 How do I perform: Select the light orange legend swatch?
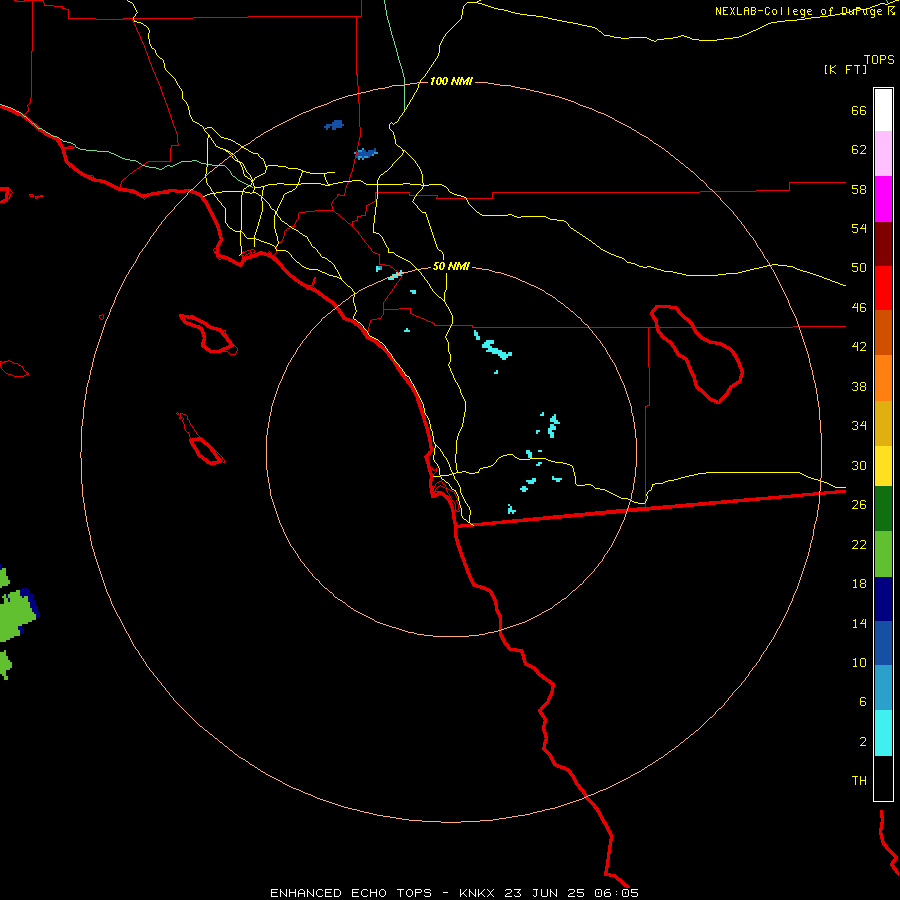click(883, 378)
